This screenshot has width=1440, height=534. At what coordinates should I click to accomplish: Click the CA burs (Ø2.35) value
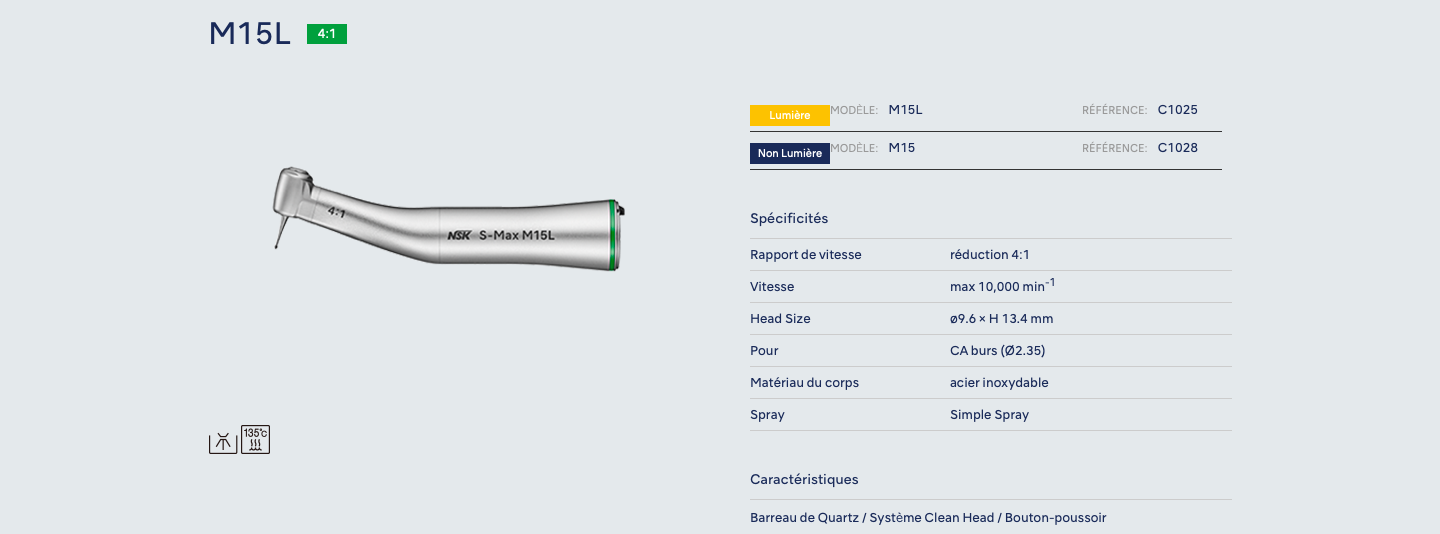point(997,351)
